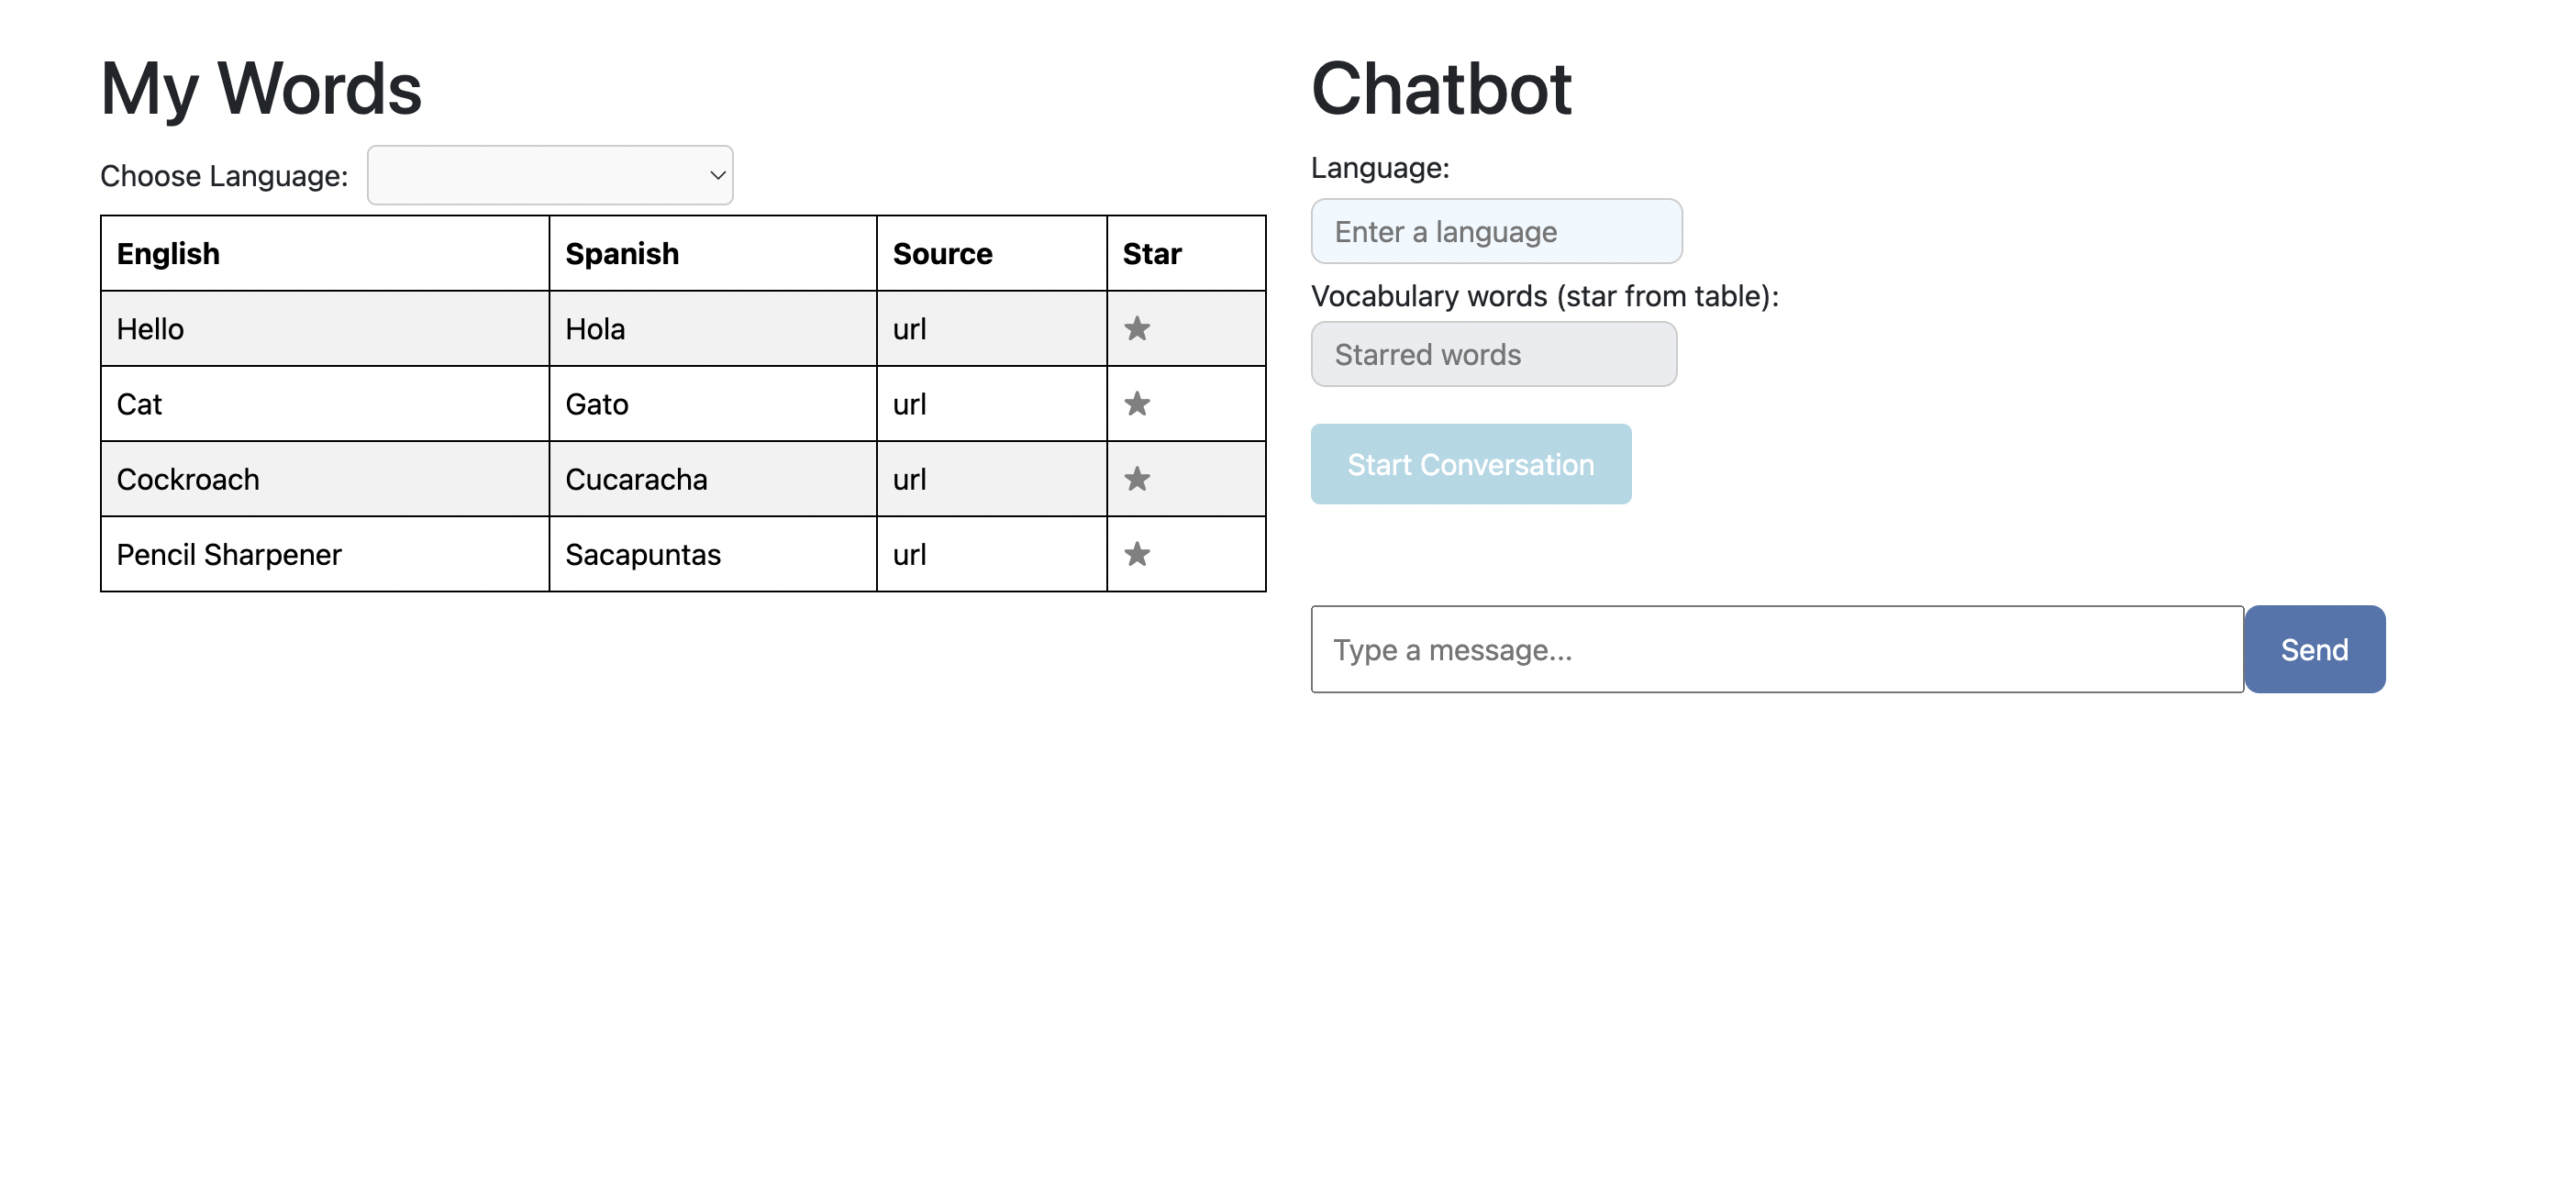Viewport: 2576px width, 1183px height.
Task: Click the Starred words field
Action: [x=1493, y=354]
